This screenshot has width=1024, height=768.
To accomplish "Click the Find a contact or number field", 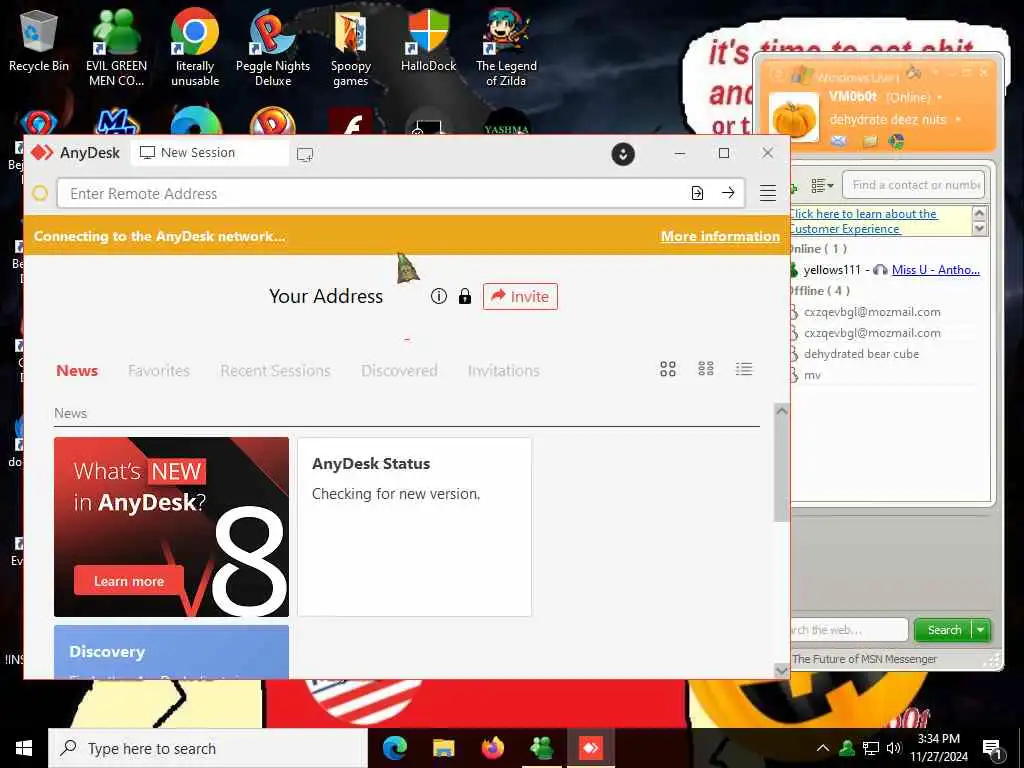I will pyautogui.click(x=913, y=185).
